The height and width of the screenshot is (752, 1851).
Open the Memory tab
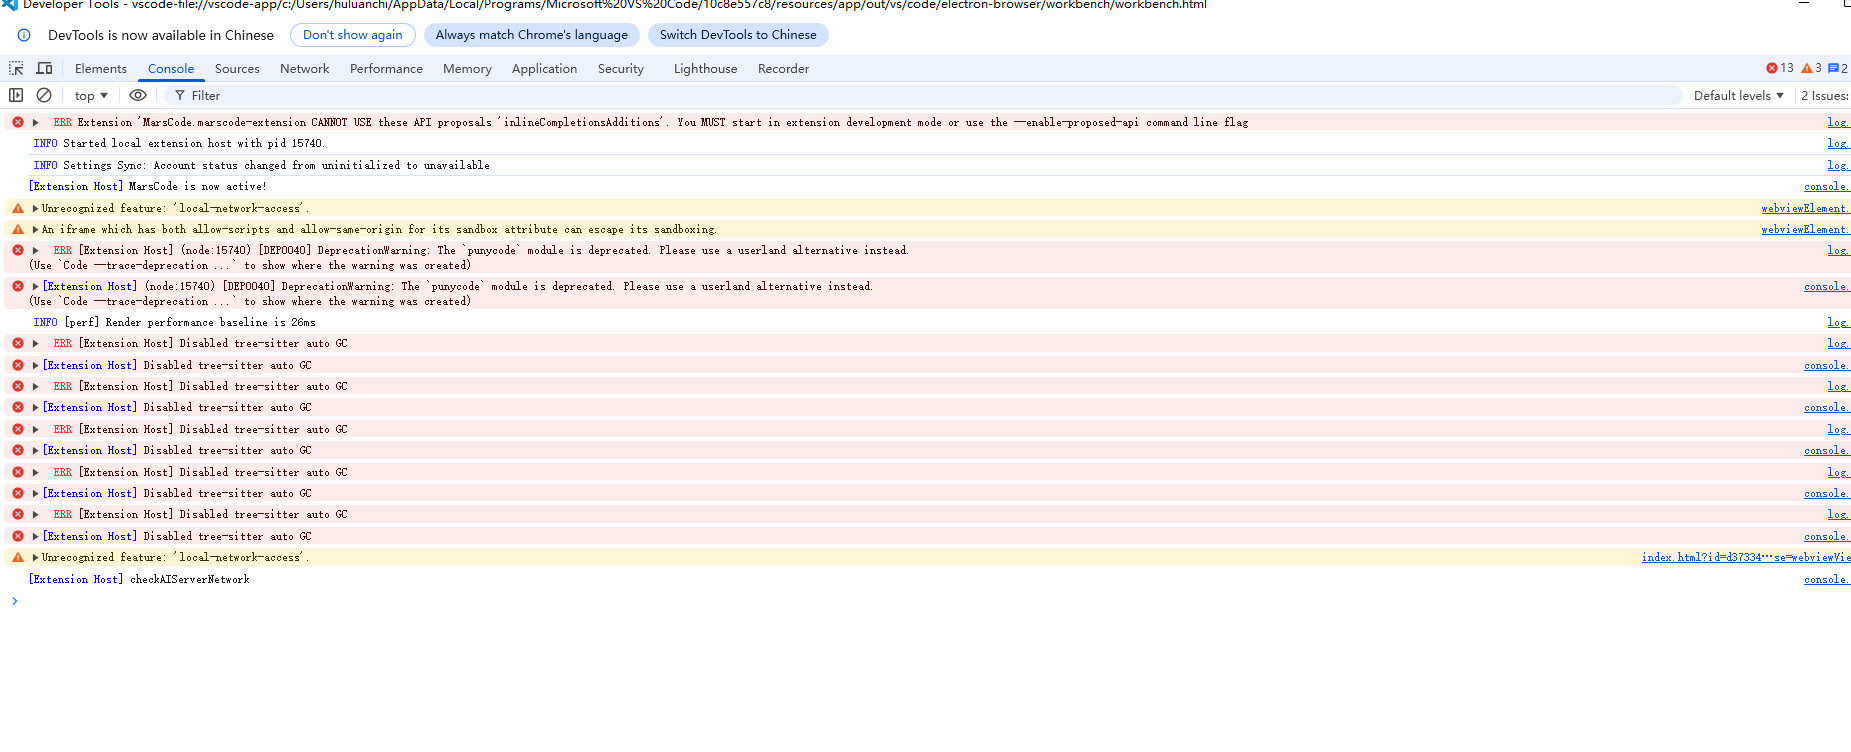point(467,68)
